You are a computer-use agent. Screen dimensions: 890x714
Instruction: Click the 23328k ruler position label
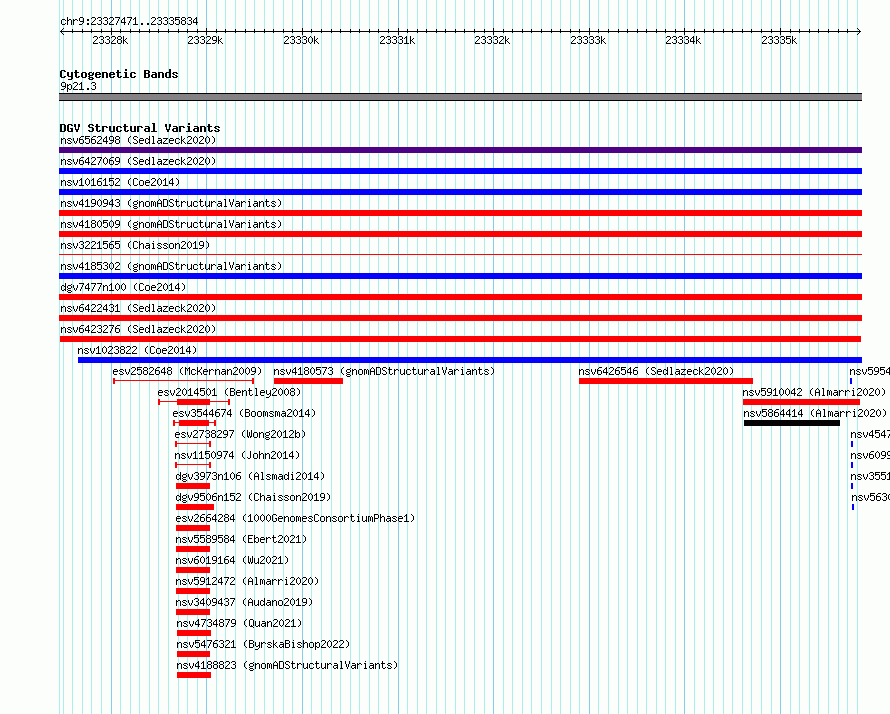[110, 40]
